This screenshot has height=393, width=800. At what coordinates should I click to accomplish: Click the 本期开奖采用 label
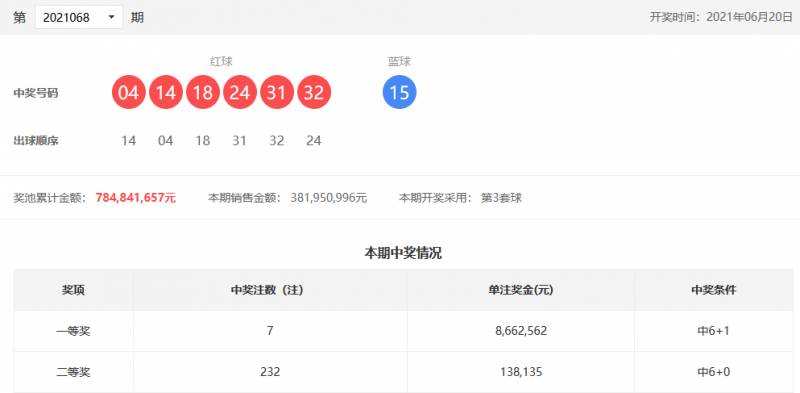coord(435,198)
